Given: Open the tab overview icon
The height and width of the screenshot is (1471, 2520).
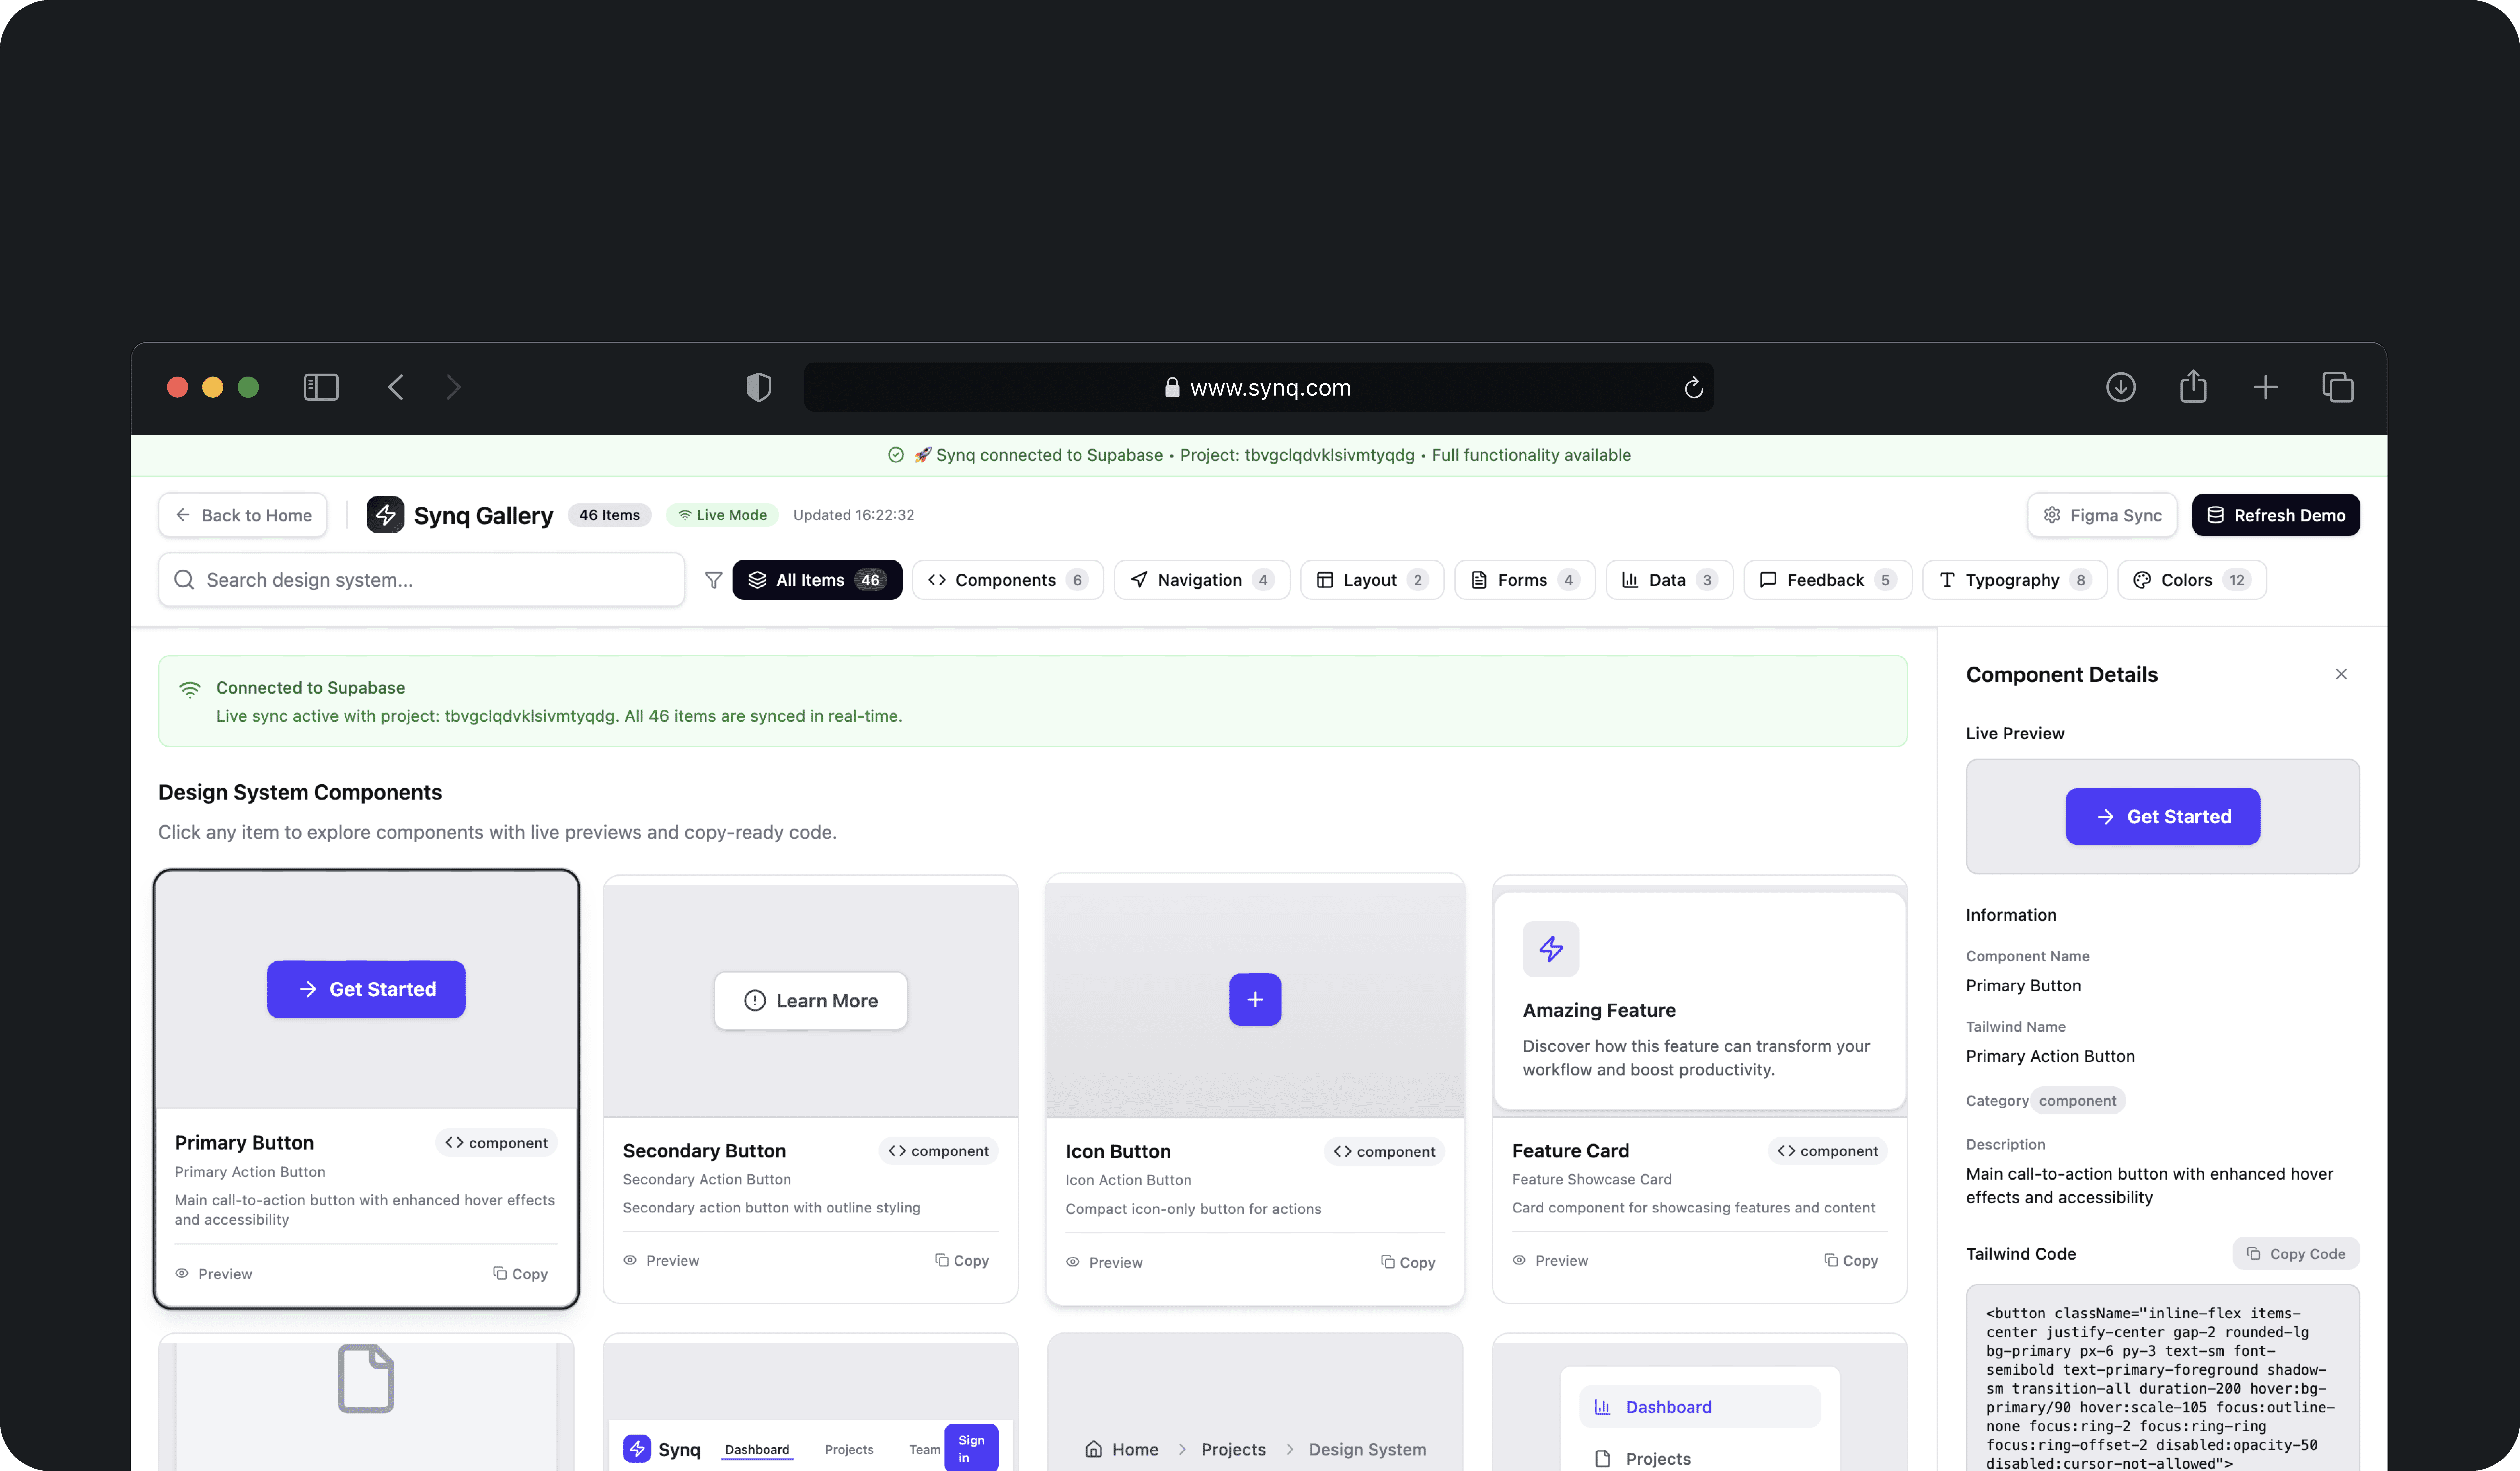Looking at the screenshot, I should [2338, 387].
